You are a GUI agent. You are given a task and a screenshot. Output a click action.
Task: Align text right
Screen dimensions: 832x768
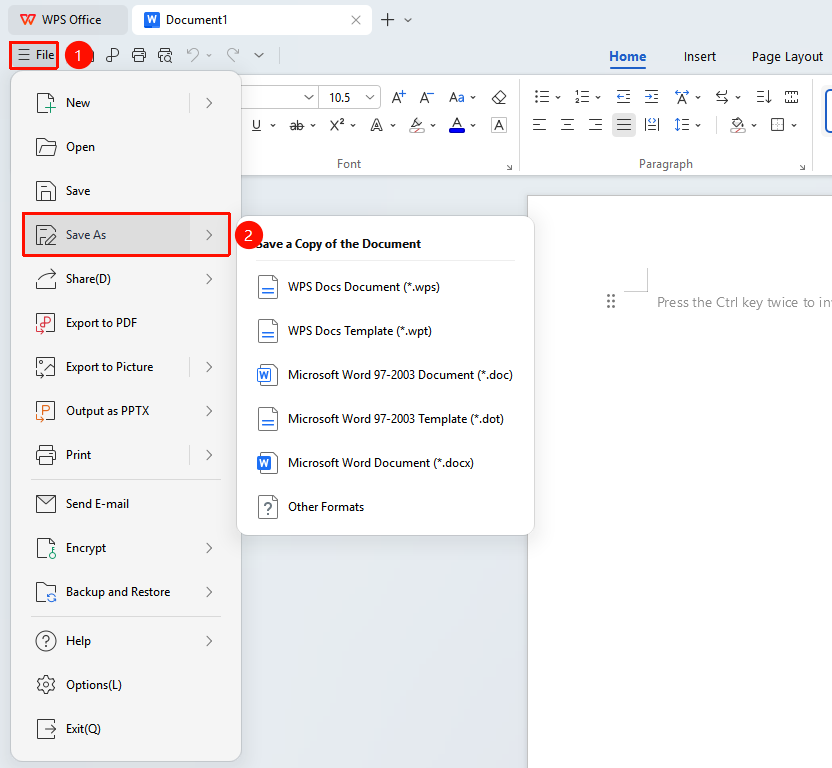(x=595, y=125)
